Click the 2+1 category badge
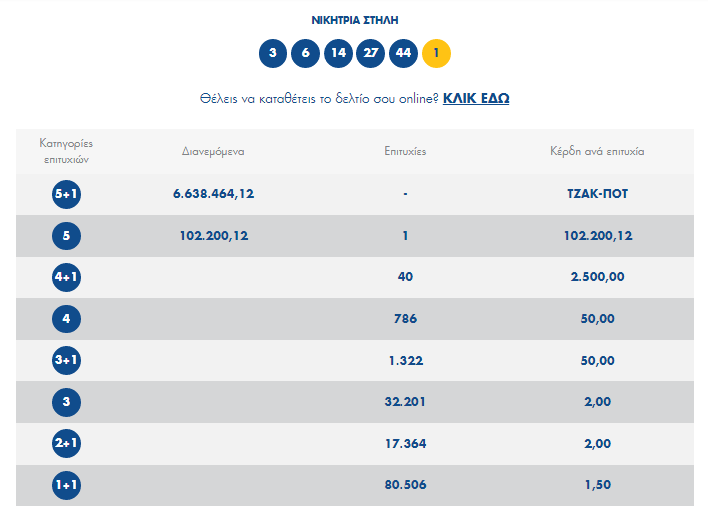This screenshot has width=708, height=509. click(x=66, y=443)
